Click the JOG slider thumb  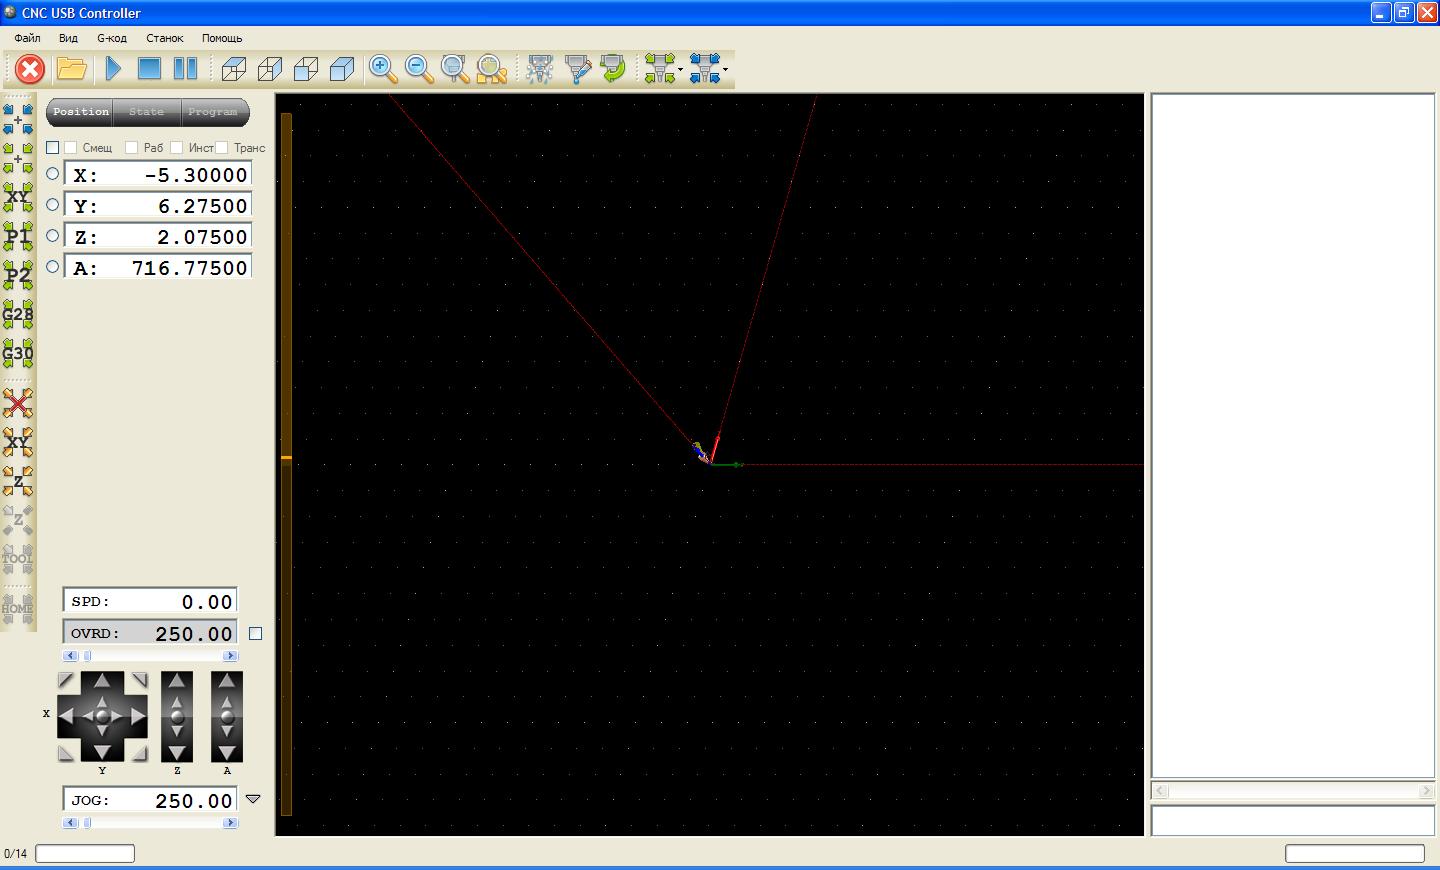[x=87, y=823]
